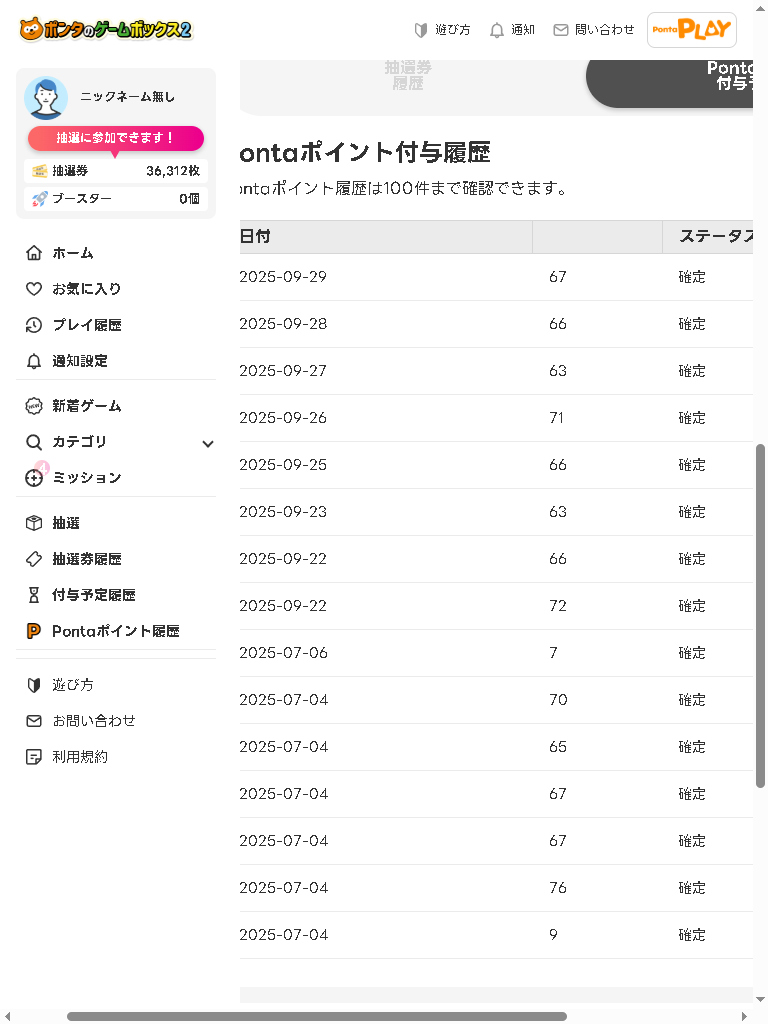This screenshot has width=768, height=1024.
Task: Click the user avatar icon
Action: (46, 98)
